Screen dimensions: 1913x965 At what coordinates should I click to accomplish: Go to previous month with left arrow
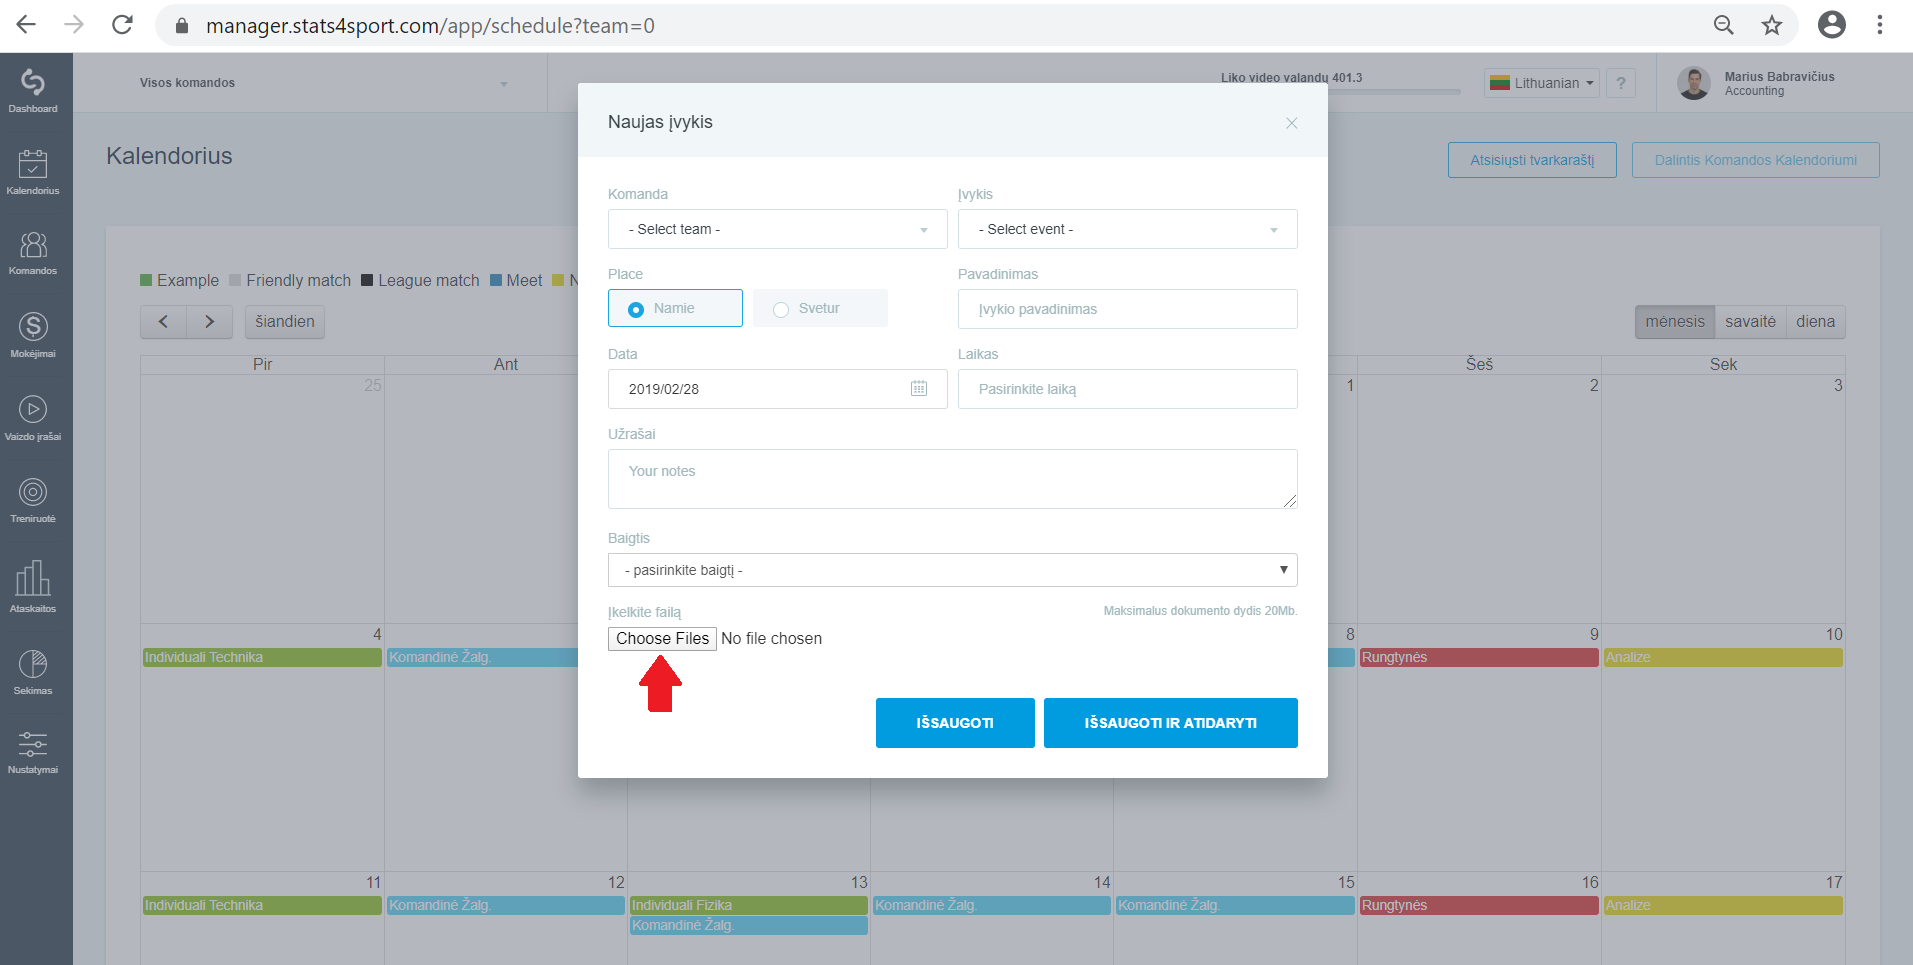pyautogui.click(x=163, y=322)
